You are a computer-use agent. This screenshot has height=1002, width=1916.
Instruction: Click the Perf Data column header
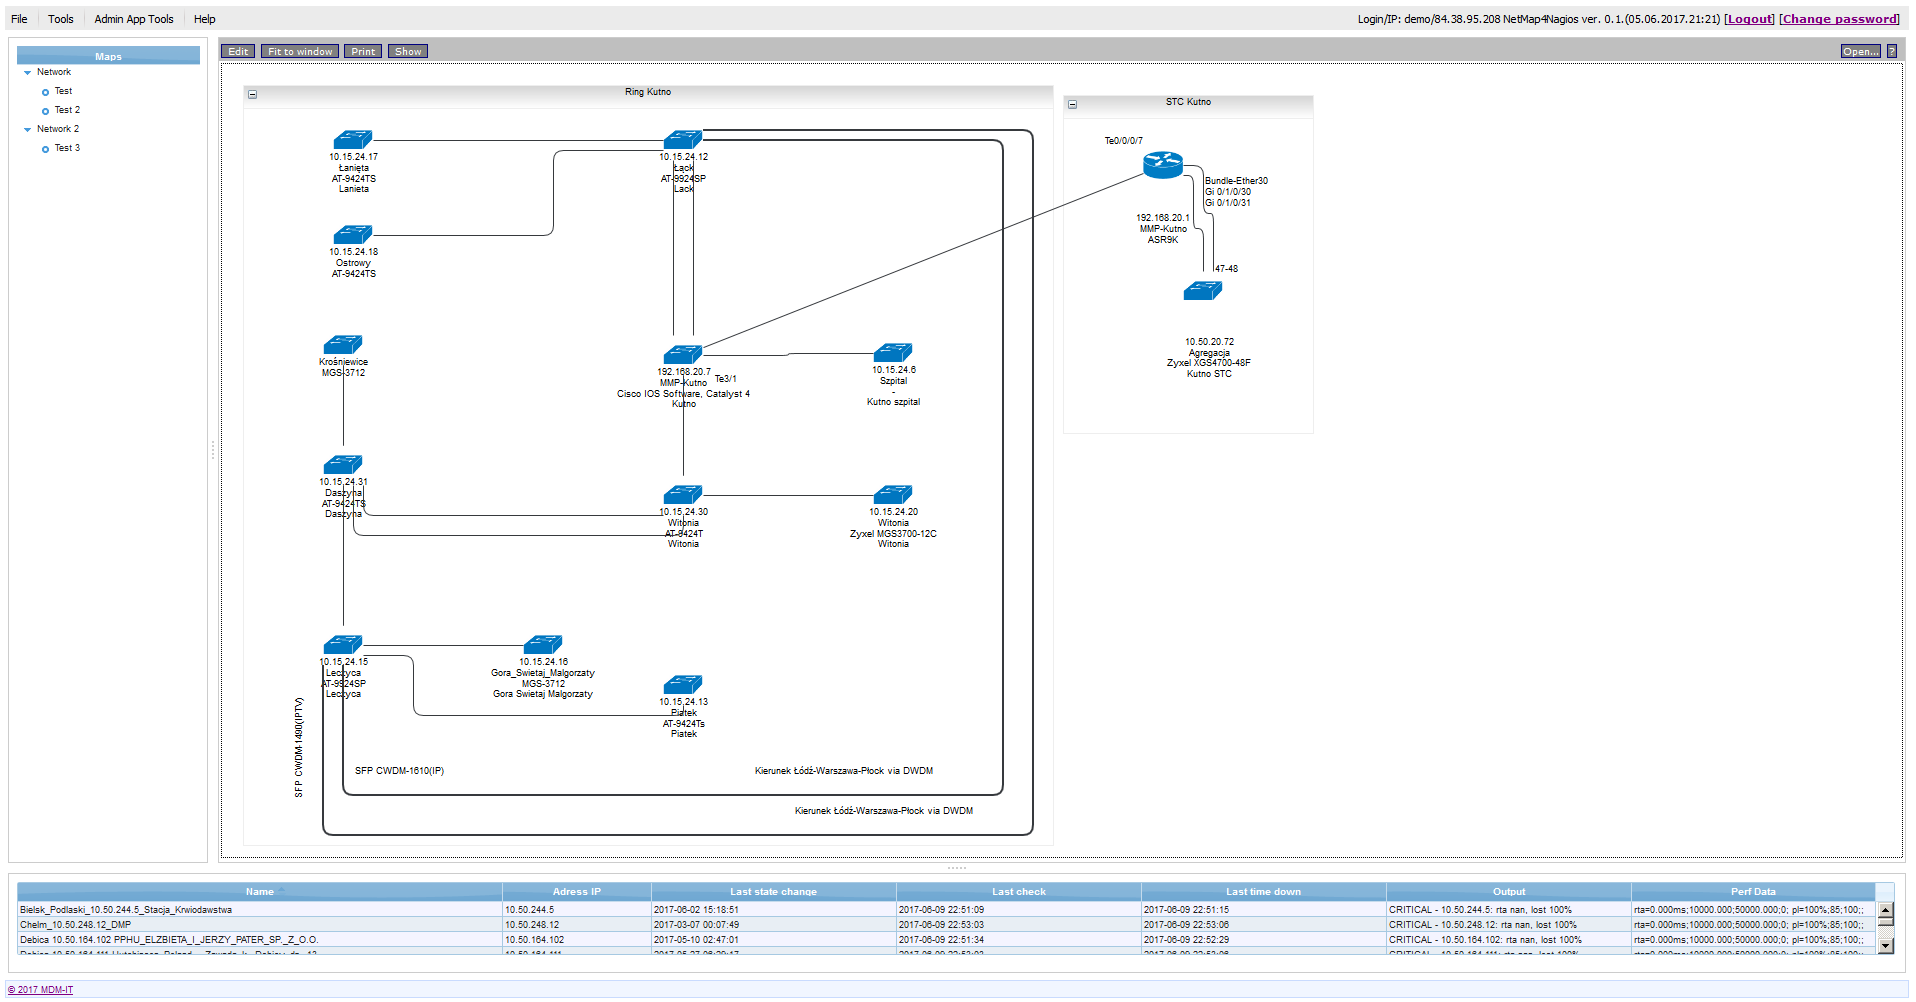tap(1753, 892)
